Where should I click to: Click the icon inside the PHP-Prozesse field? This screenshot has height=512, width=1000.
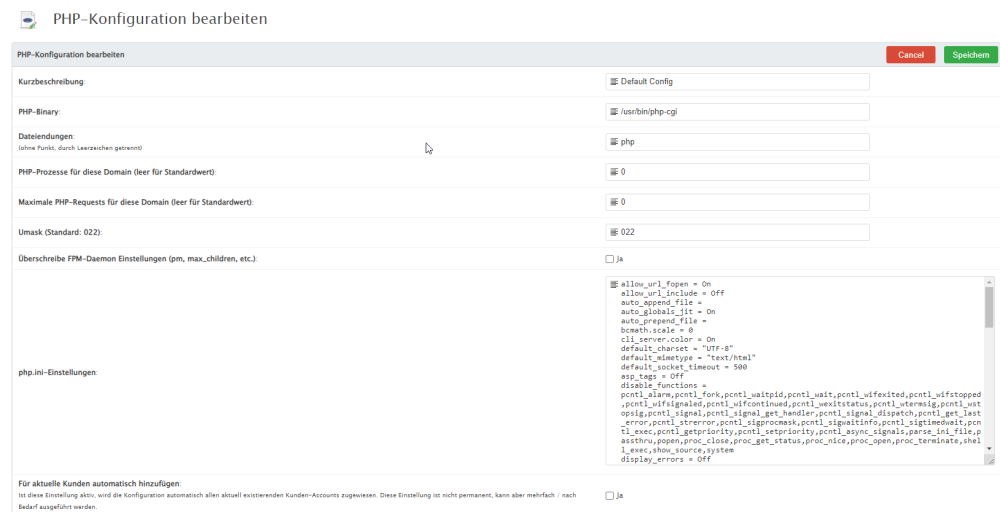[614, 172]
